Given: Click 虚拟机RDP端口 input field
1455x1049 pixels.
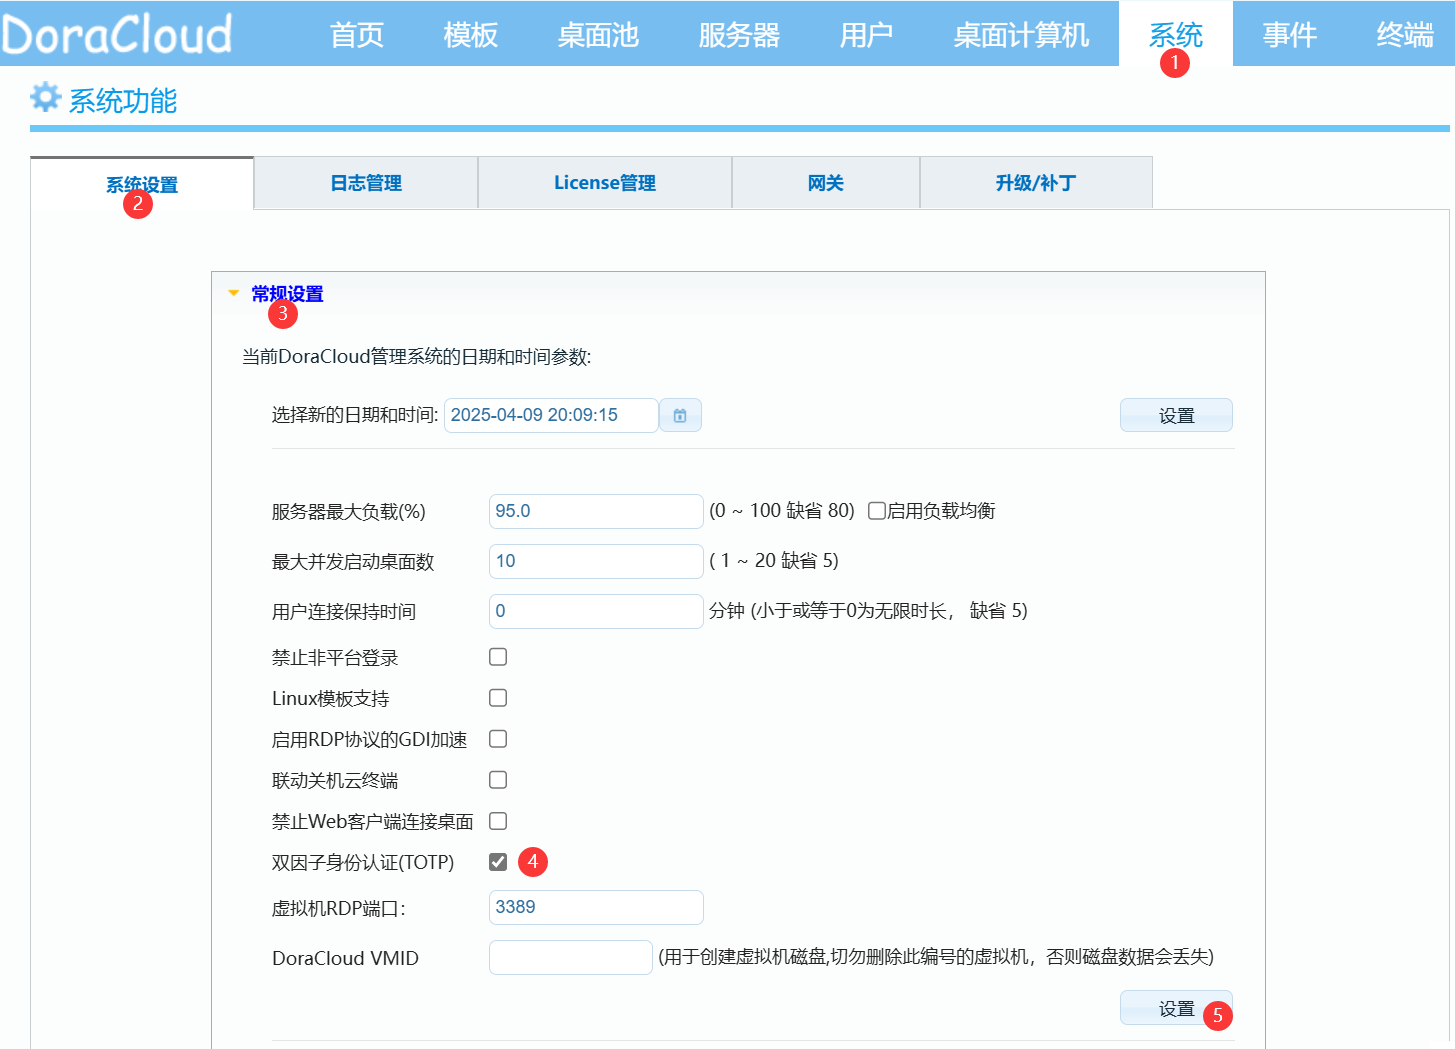Looking at the screenshot, I should 596,907.
